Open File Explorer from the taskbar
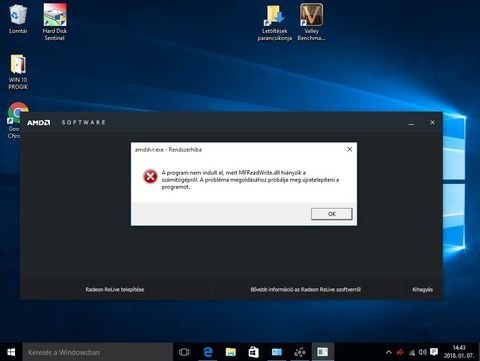Screen dimensions: 480x361 pyautogui.click(x=231, y=352)
